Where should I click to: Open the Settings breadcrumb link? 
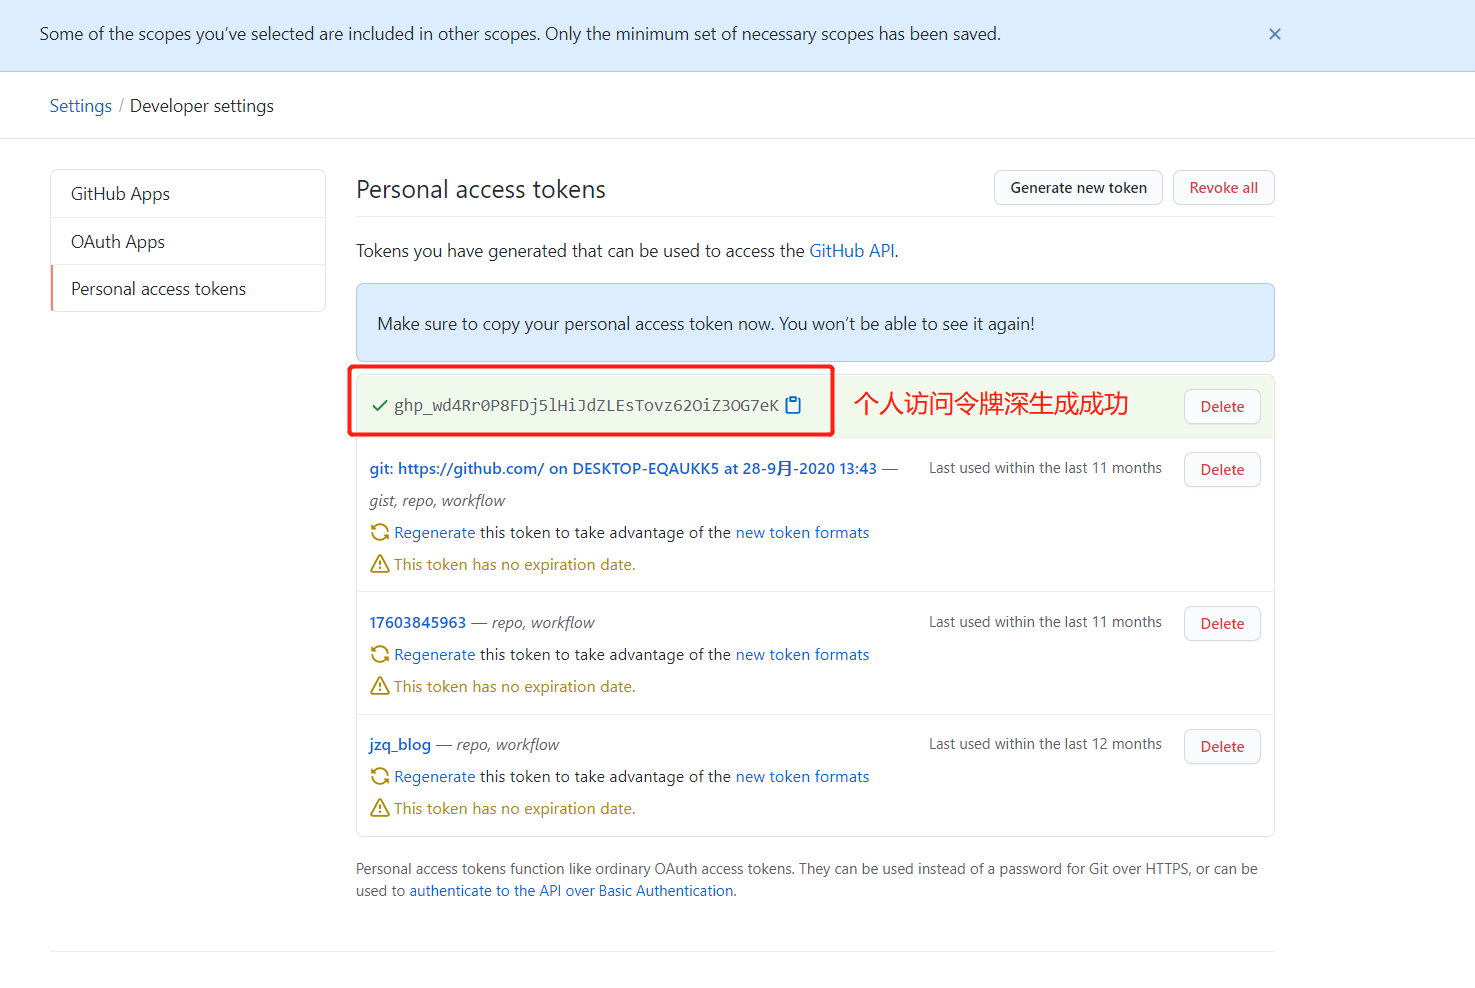(x=80, y=105)
